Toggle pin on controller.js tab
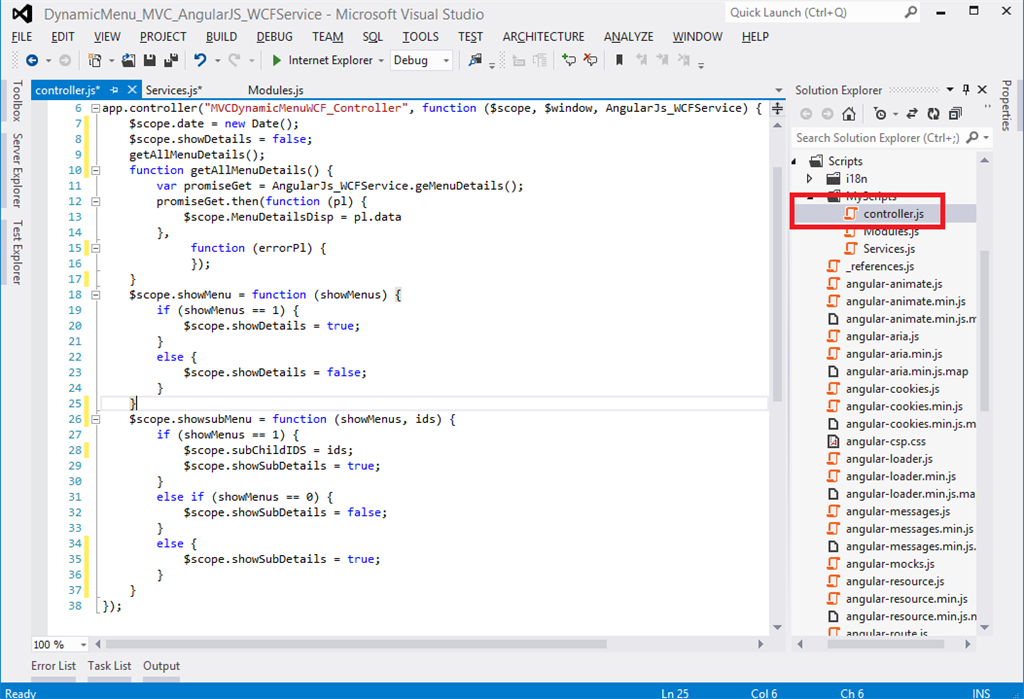The height and width of the screenshot is (699, 1024). click(114, 90)
